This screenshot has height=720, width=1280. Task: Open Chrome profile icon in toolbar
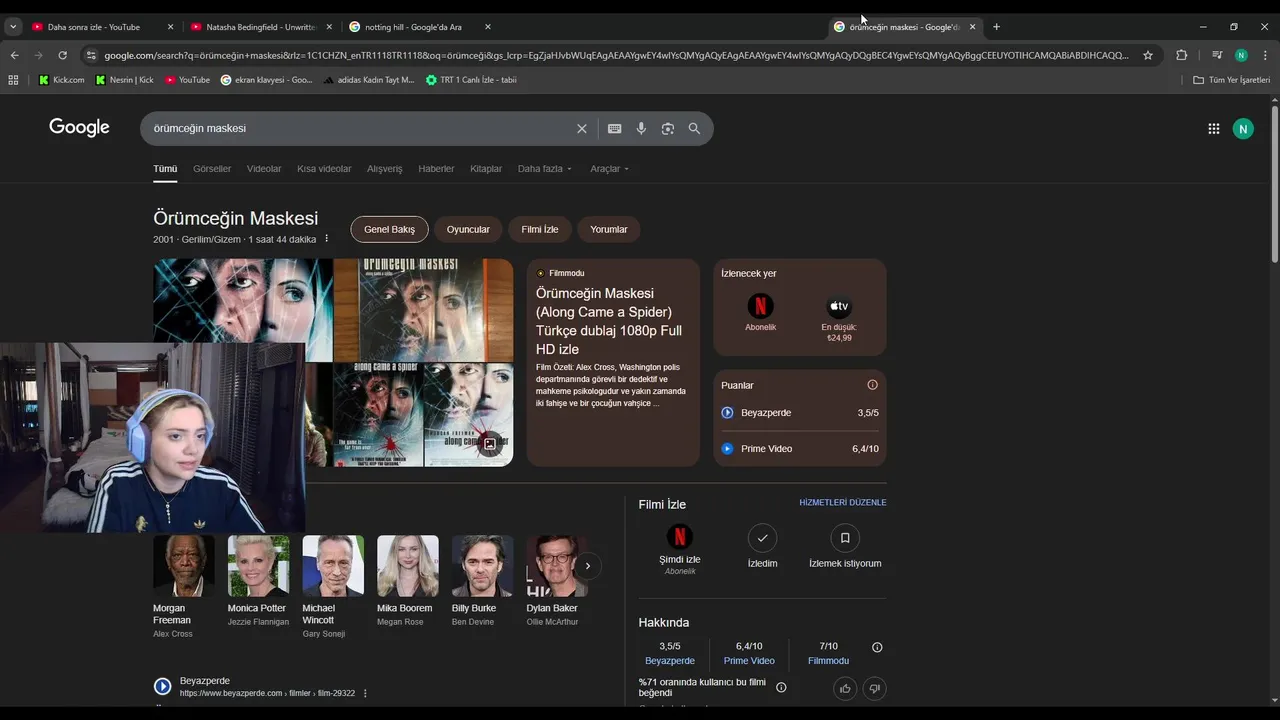(x=1241, y=55)
